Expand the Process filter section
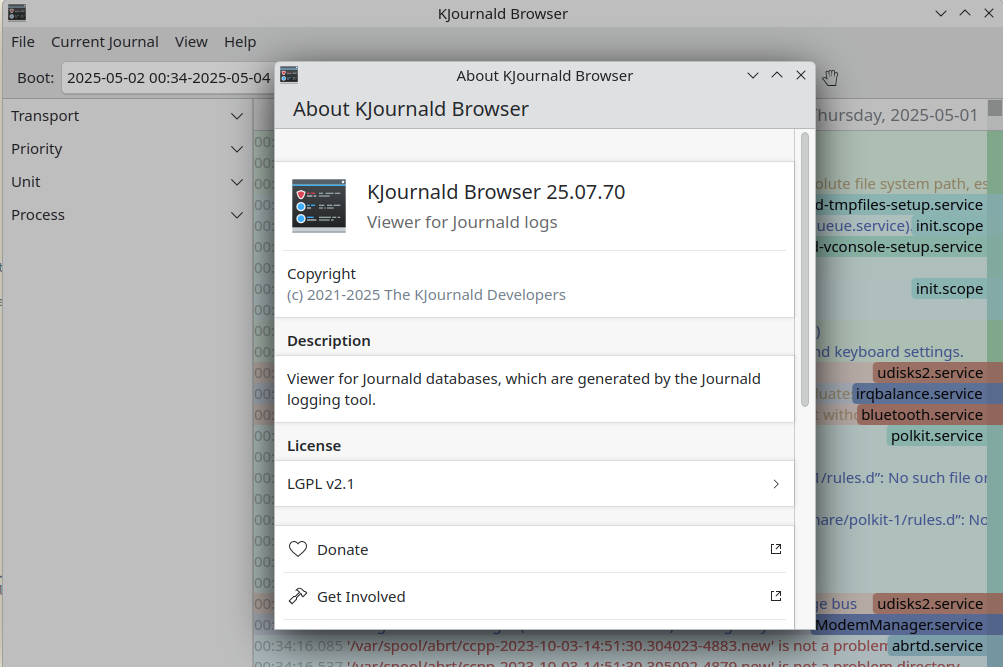This screenshot has width=1003, height=667. click(236, 215)
